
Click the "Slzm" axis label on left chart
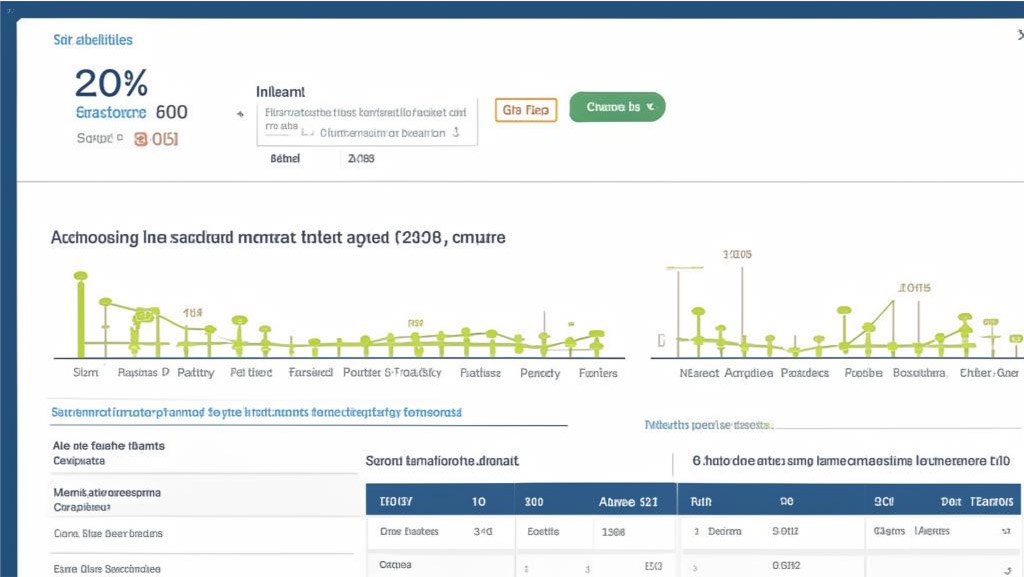pos(85,373)
